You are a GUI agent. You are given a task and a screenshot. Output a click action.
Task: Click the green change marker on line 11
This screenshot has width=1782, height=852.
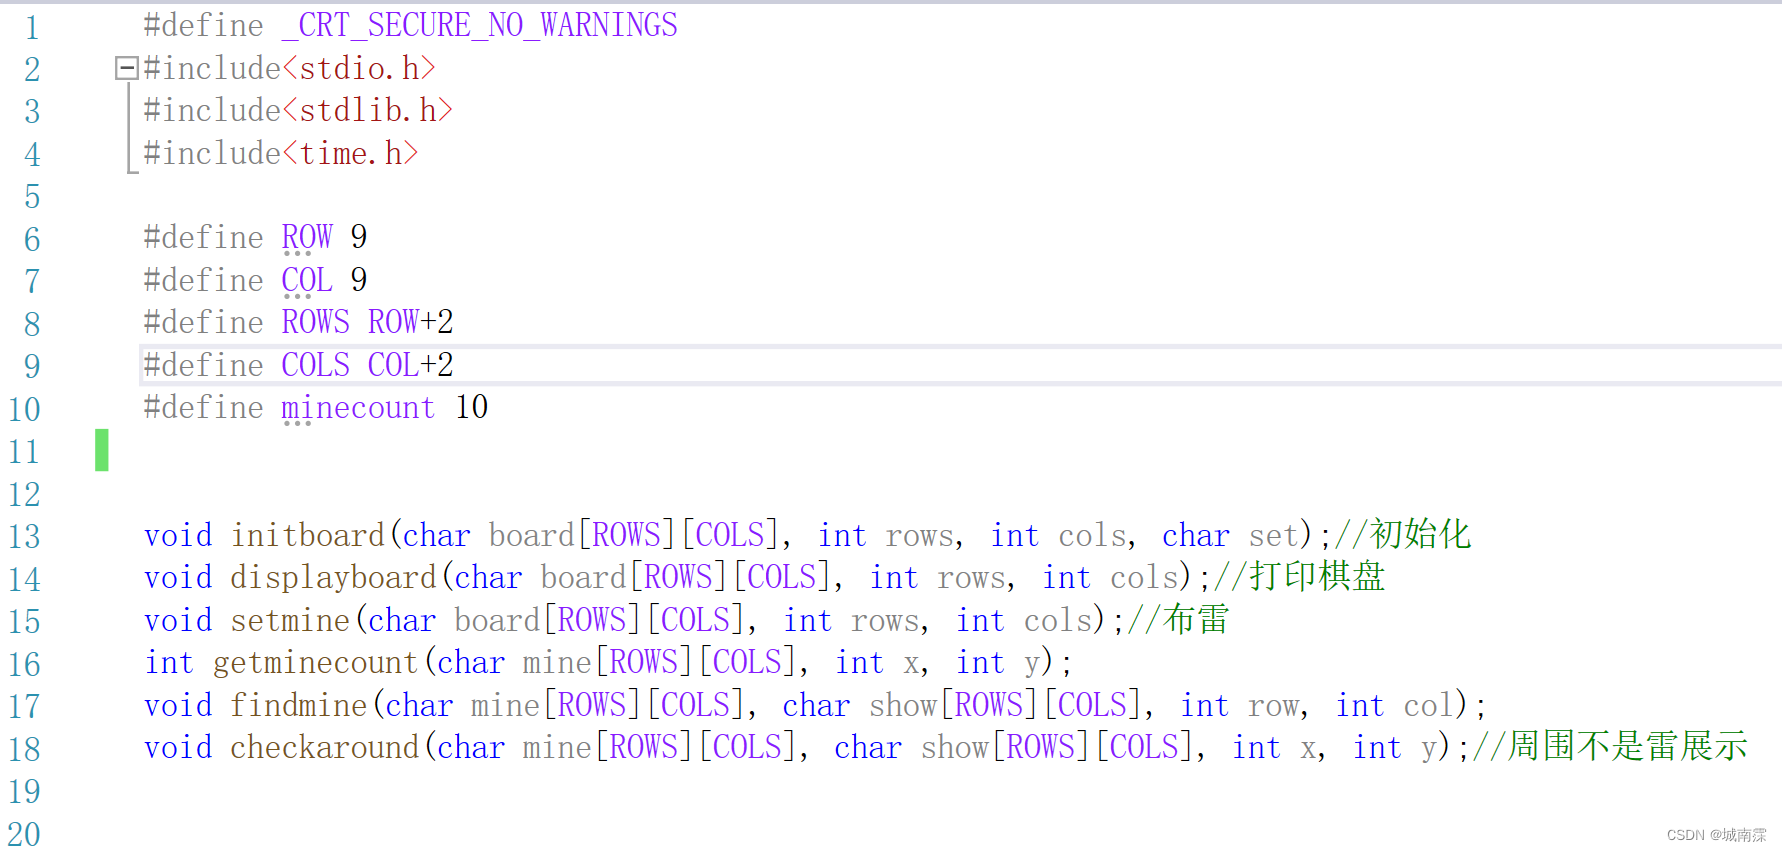point(102,450)
